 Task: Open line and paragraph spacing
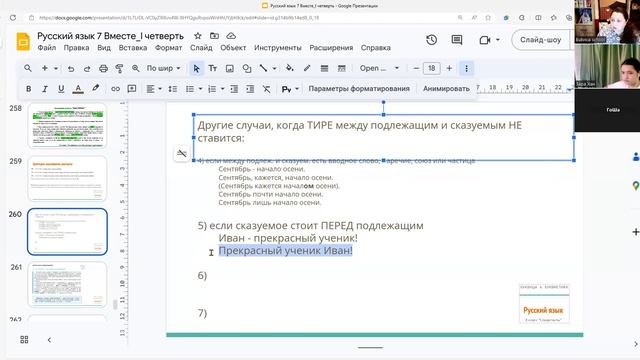click(173, 89)
